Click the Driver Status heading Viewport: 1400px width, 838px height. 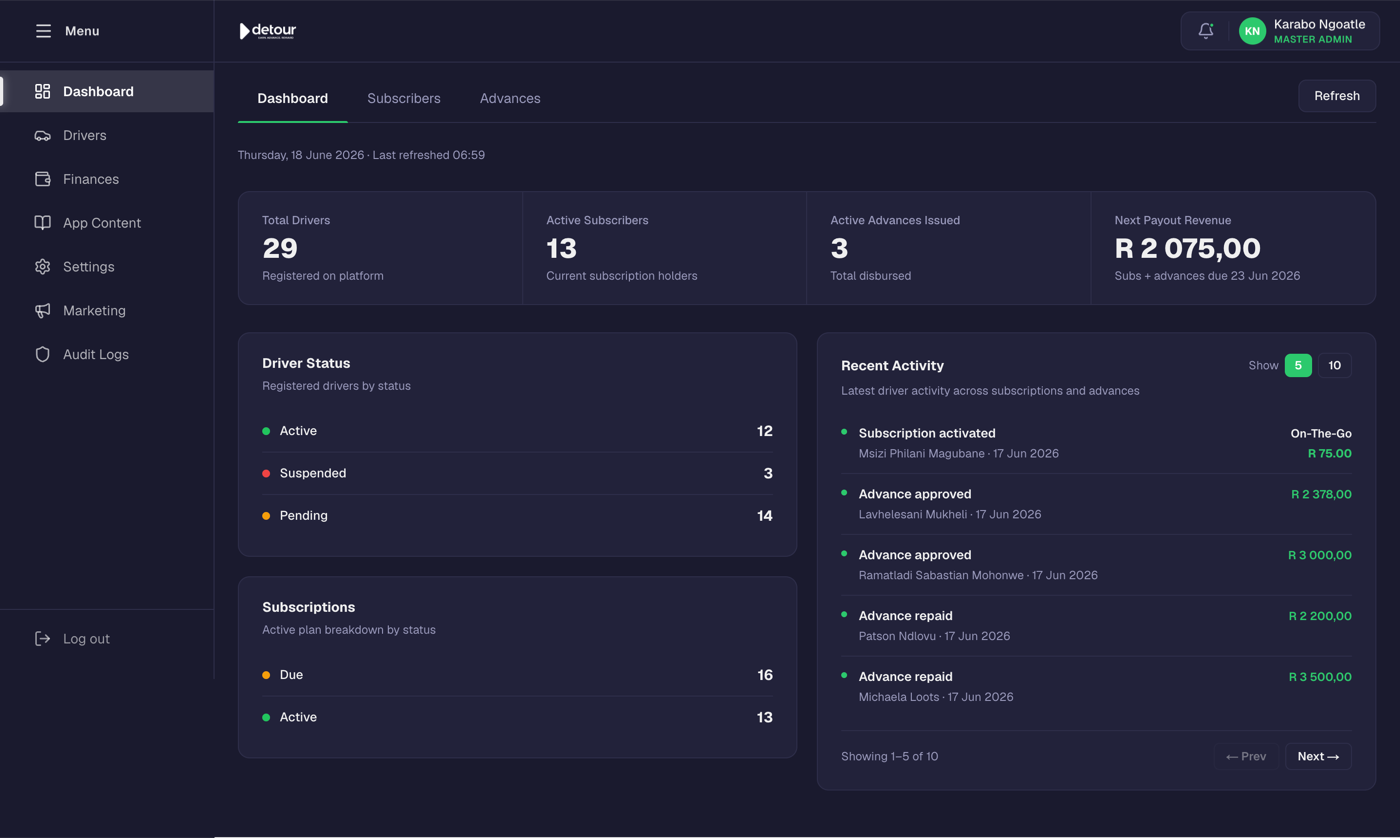(x=306, y=363)
